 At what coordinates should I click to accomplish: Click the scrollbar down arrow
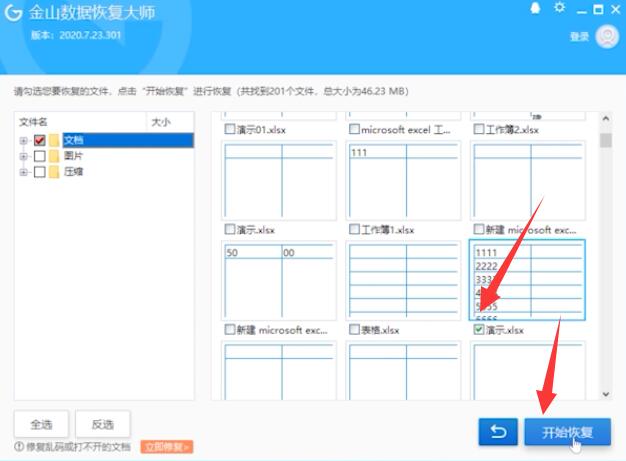click(606, 394)
